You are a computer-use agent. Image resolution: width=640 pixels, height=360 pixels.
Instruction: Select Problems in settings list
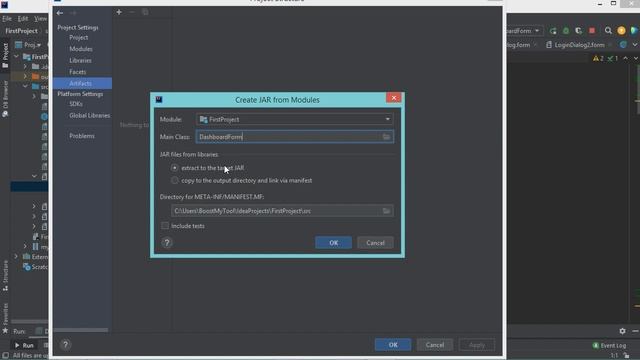coord(82,136)
